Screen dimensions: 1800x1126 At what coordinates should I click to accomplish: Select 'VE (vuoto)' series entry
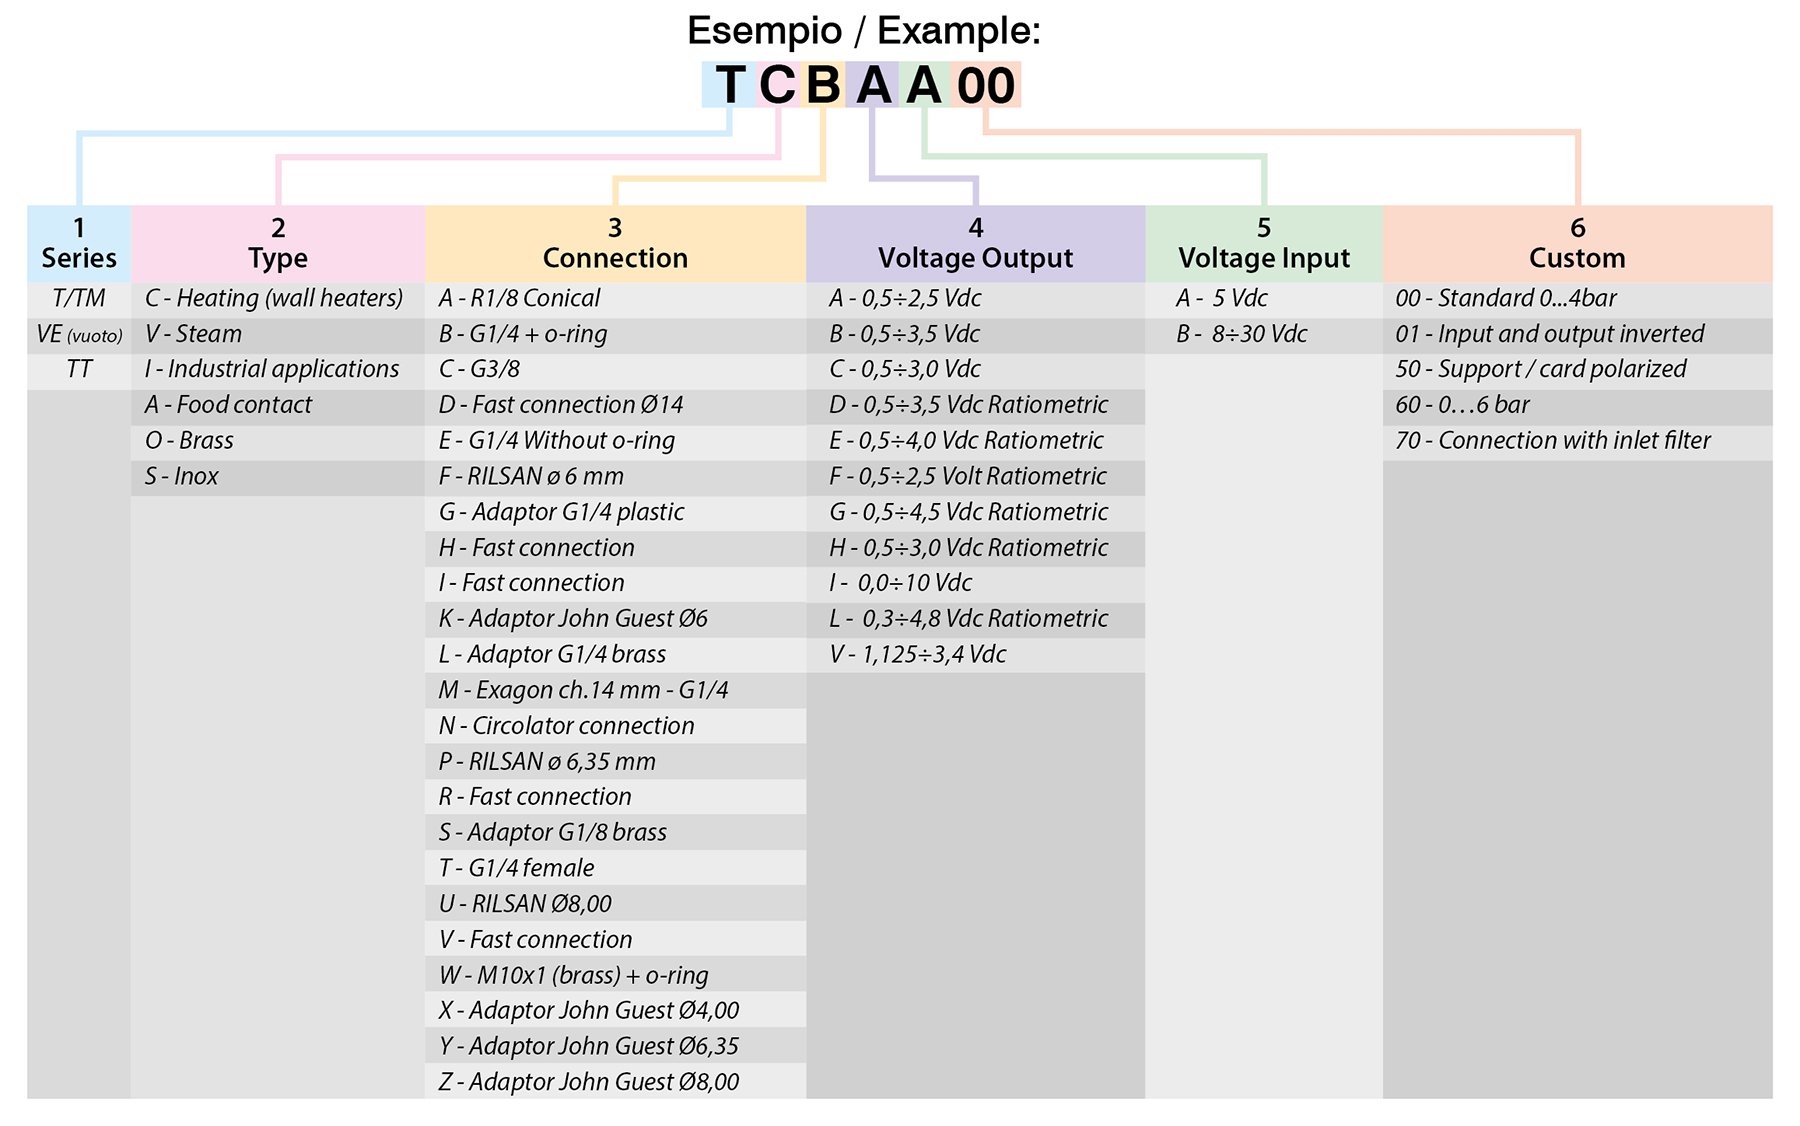tap(79, 335)
